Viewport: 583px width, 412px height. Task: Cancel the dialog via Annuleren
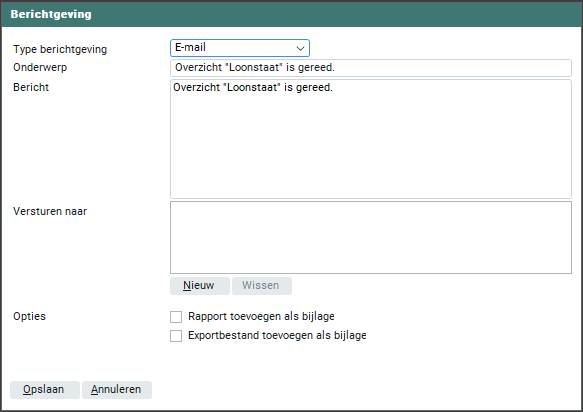(117, 390)
